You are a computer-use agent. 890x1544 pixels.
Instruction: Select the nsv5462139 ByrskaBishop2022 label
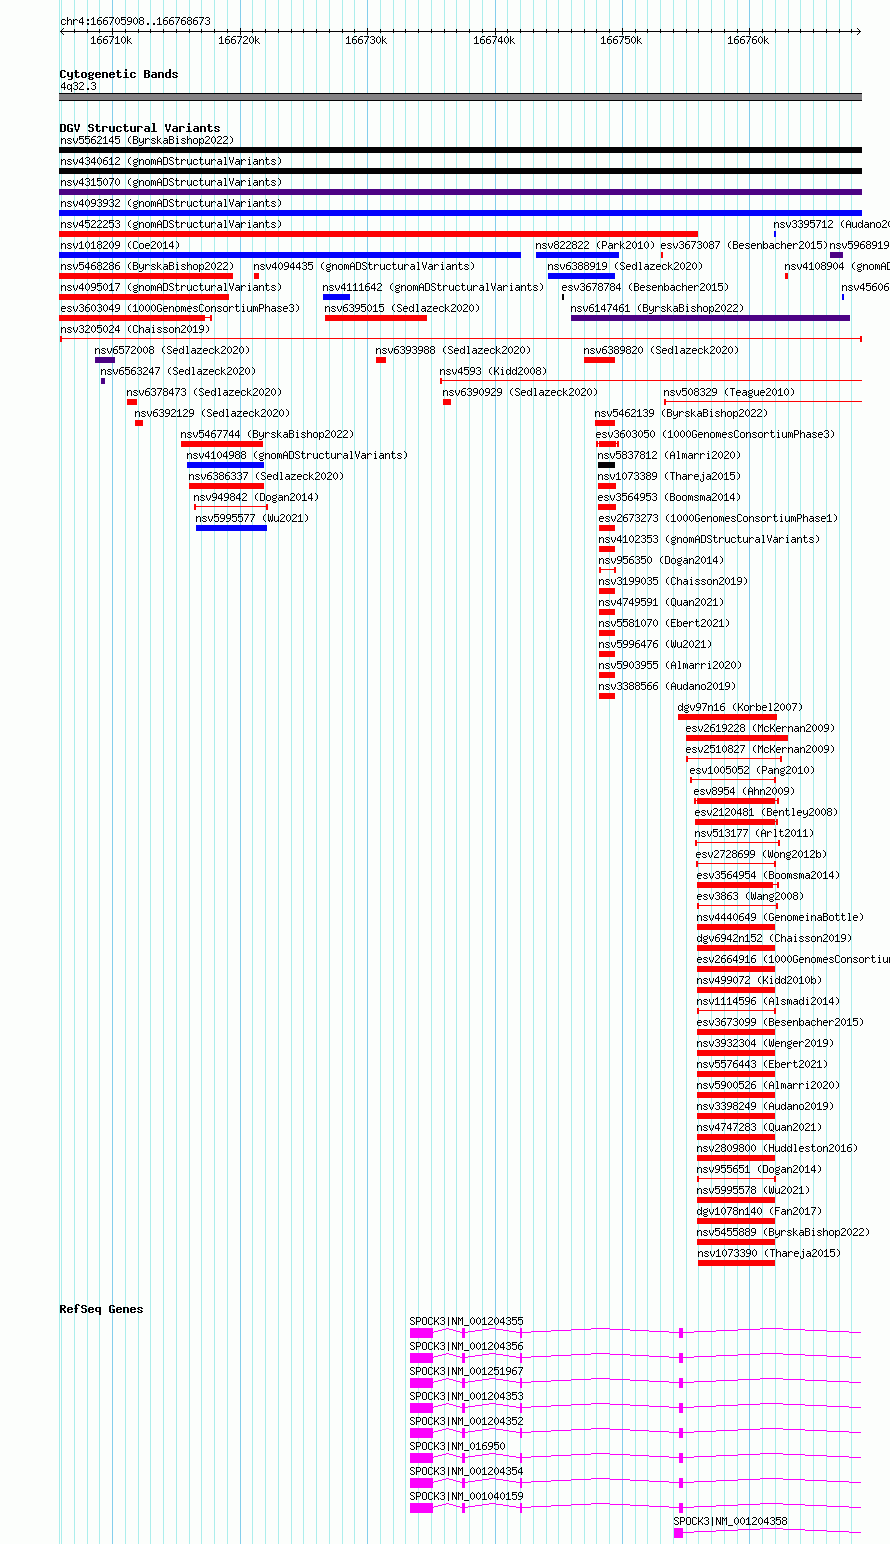(x=682, y=414)
